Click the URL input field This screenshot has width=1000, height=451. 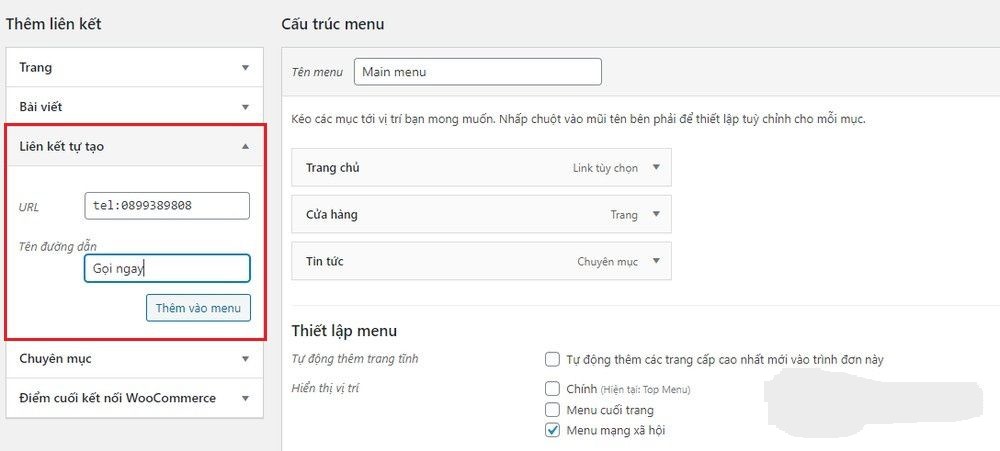(x=167, y=206)
